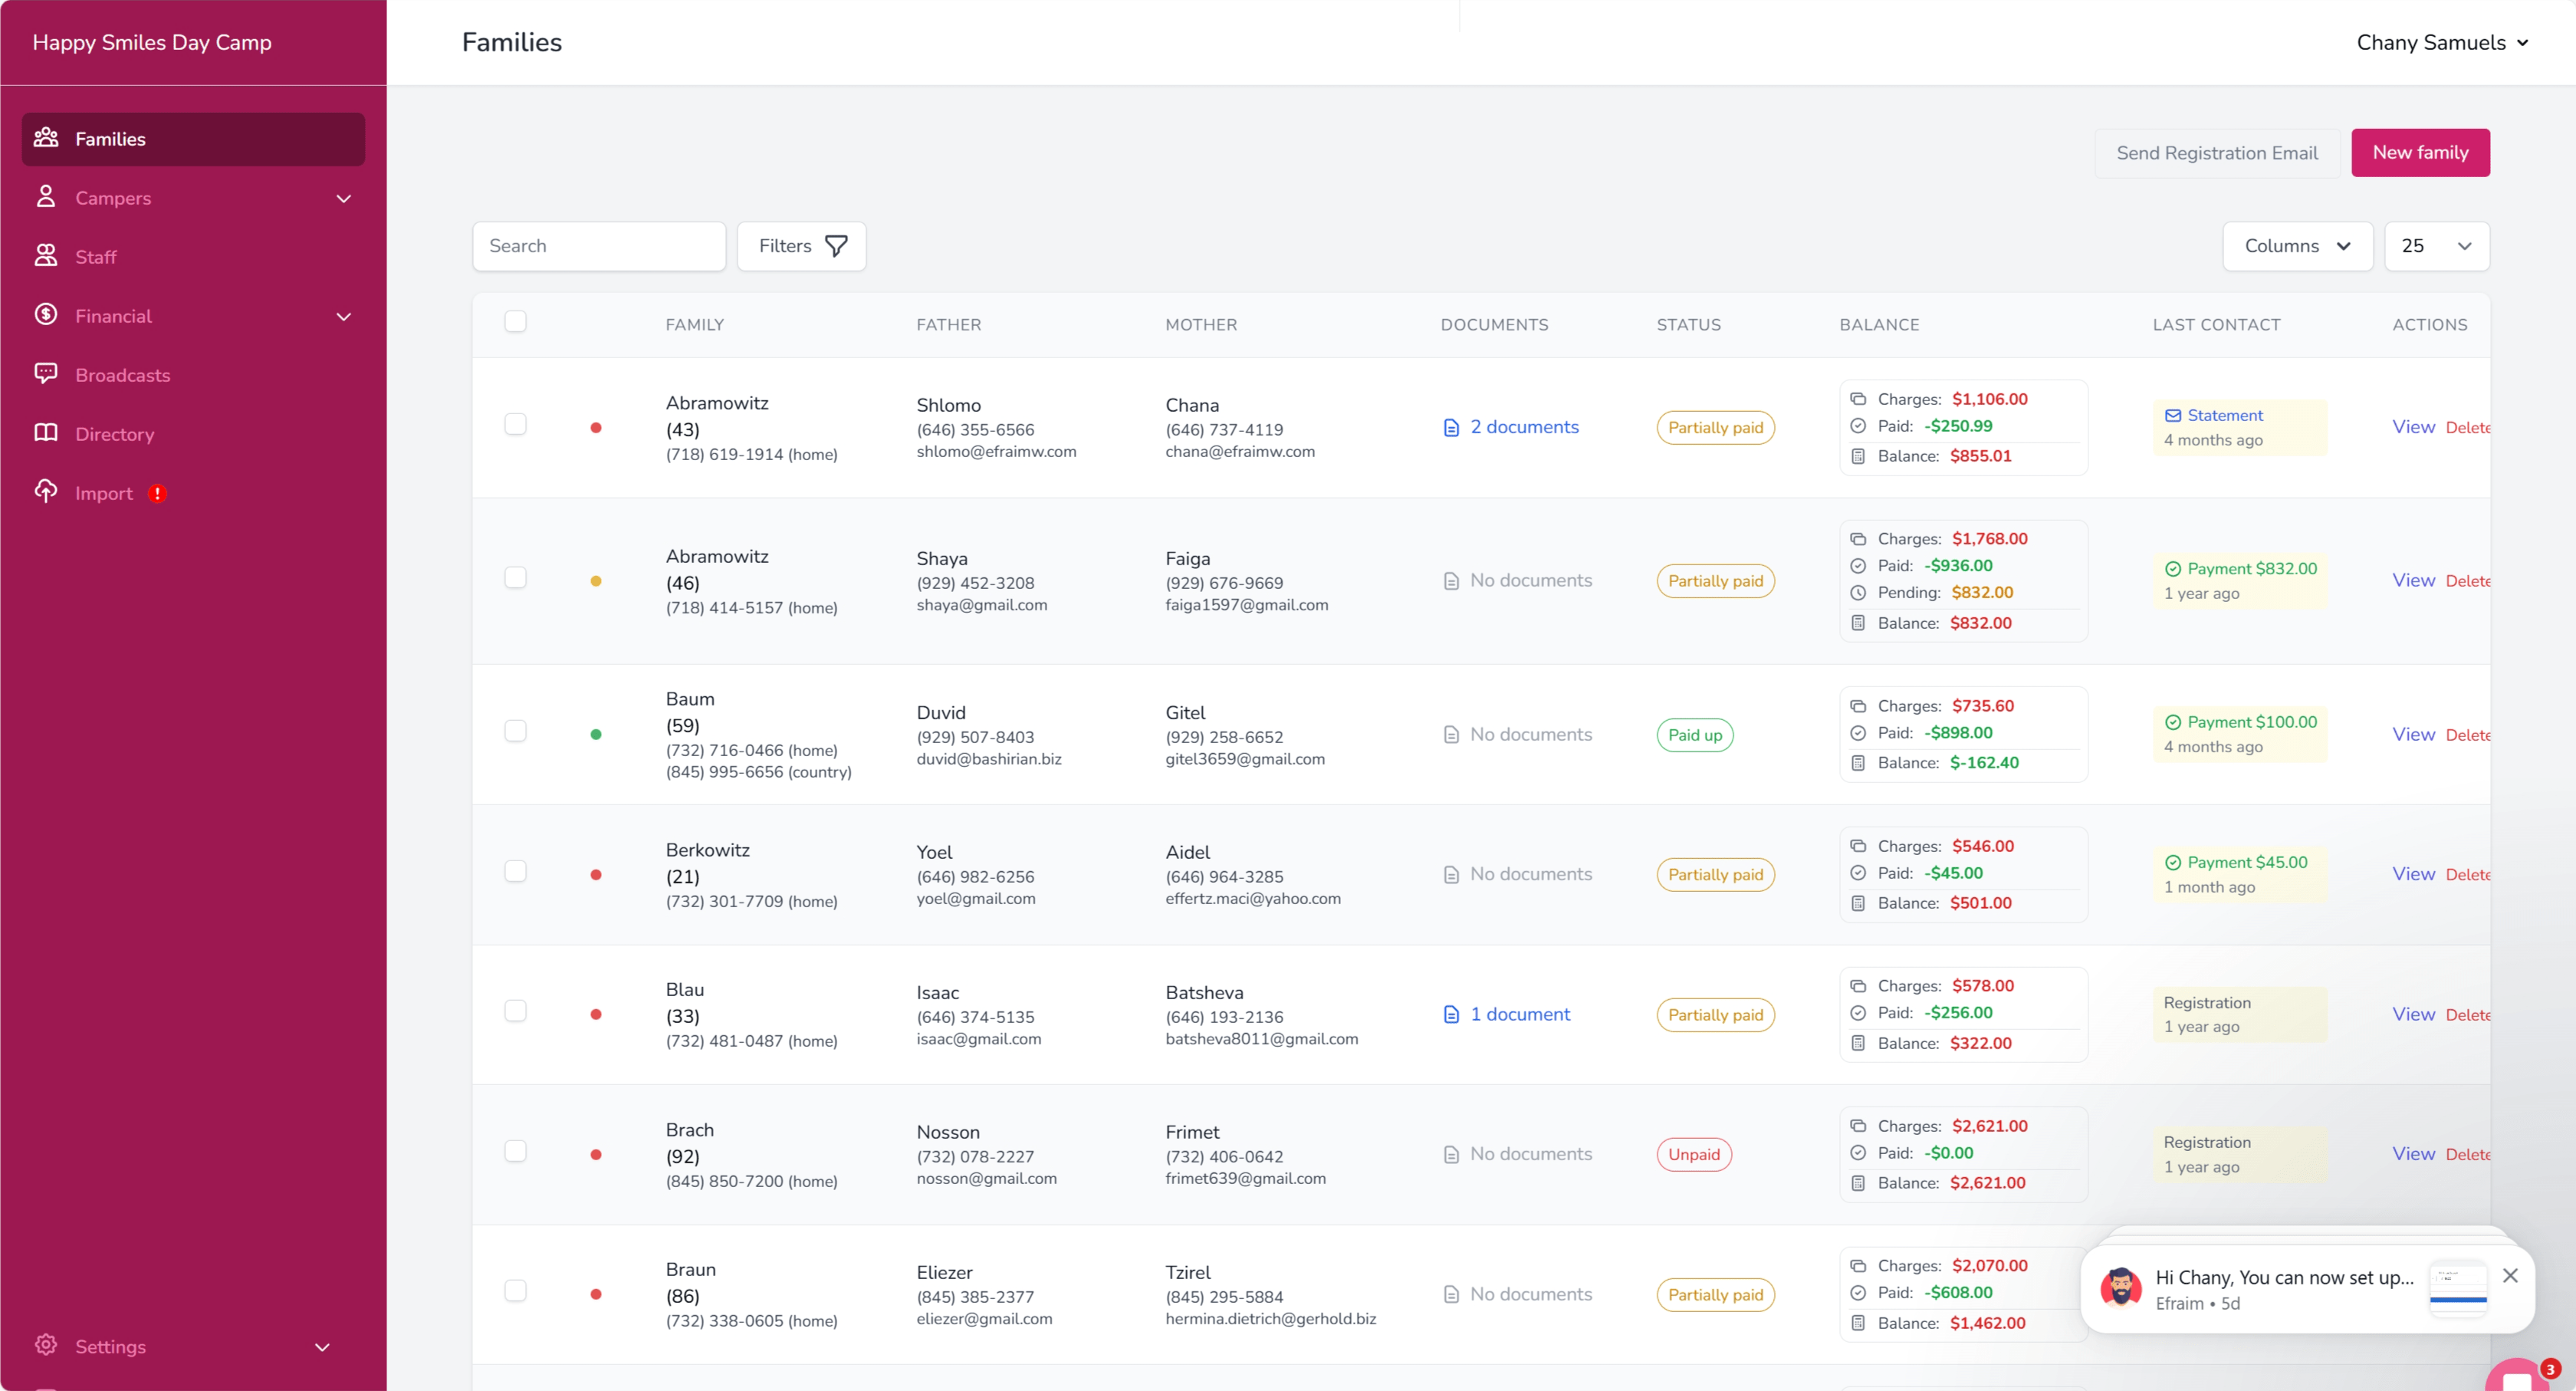Check the Brach family row checkbox
This screenshot has width=2576, height=1391.
tap(516, 1150)
